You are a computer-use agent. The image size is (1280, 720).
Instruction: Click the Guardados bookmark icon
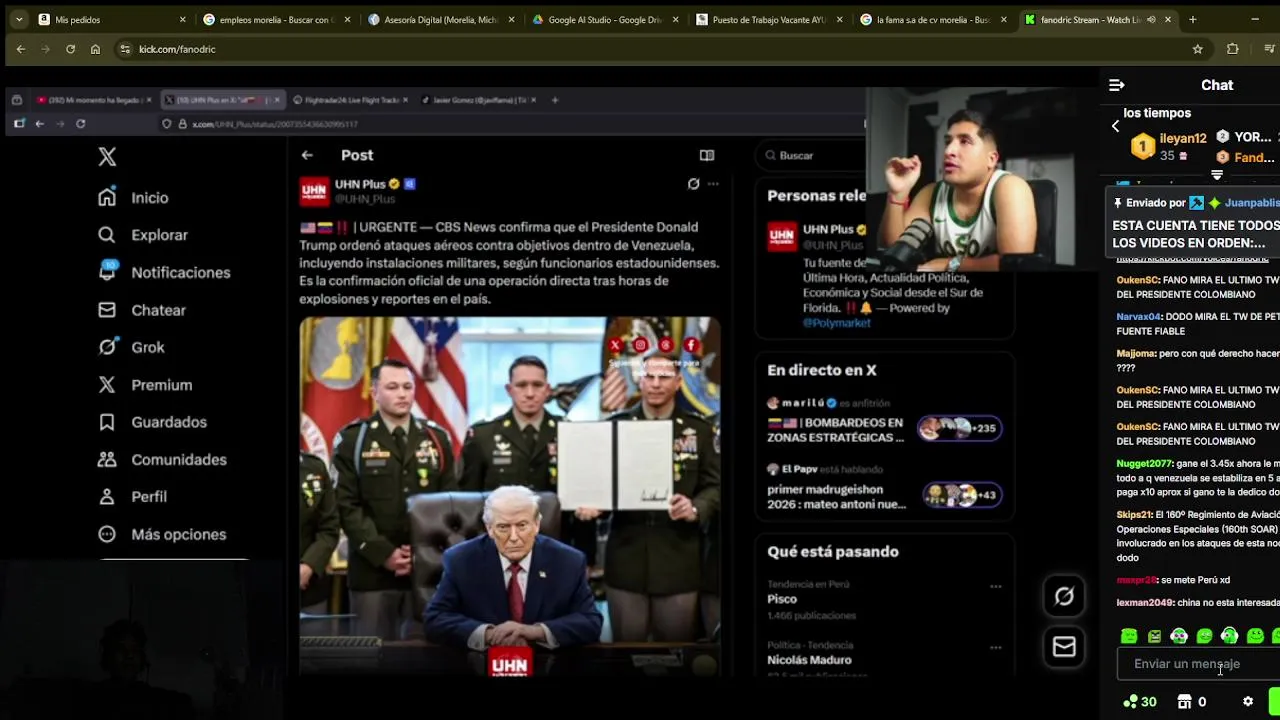(107, 422)
